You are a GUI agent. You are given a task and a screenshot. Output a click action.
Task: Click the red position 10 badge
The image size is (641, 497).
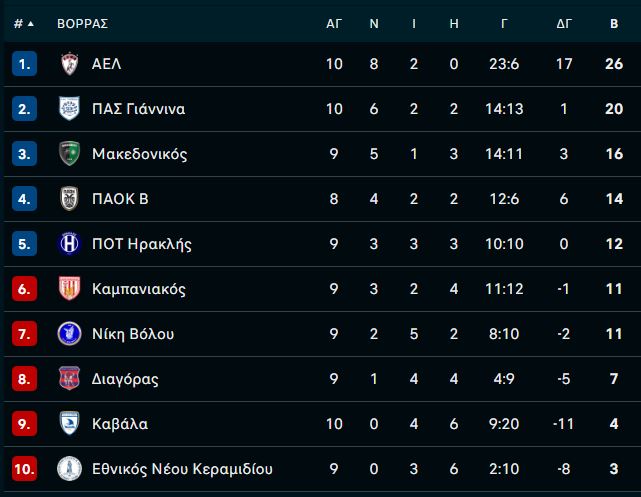pyautogui.click(x=25, y=468)
